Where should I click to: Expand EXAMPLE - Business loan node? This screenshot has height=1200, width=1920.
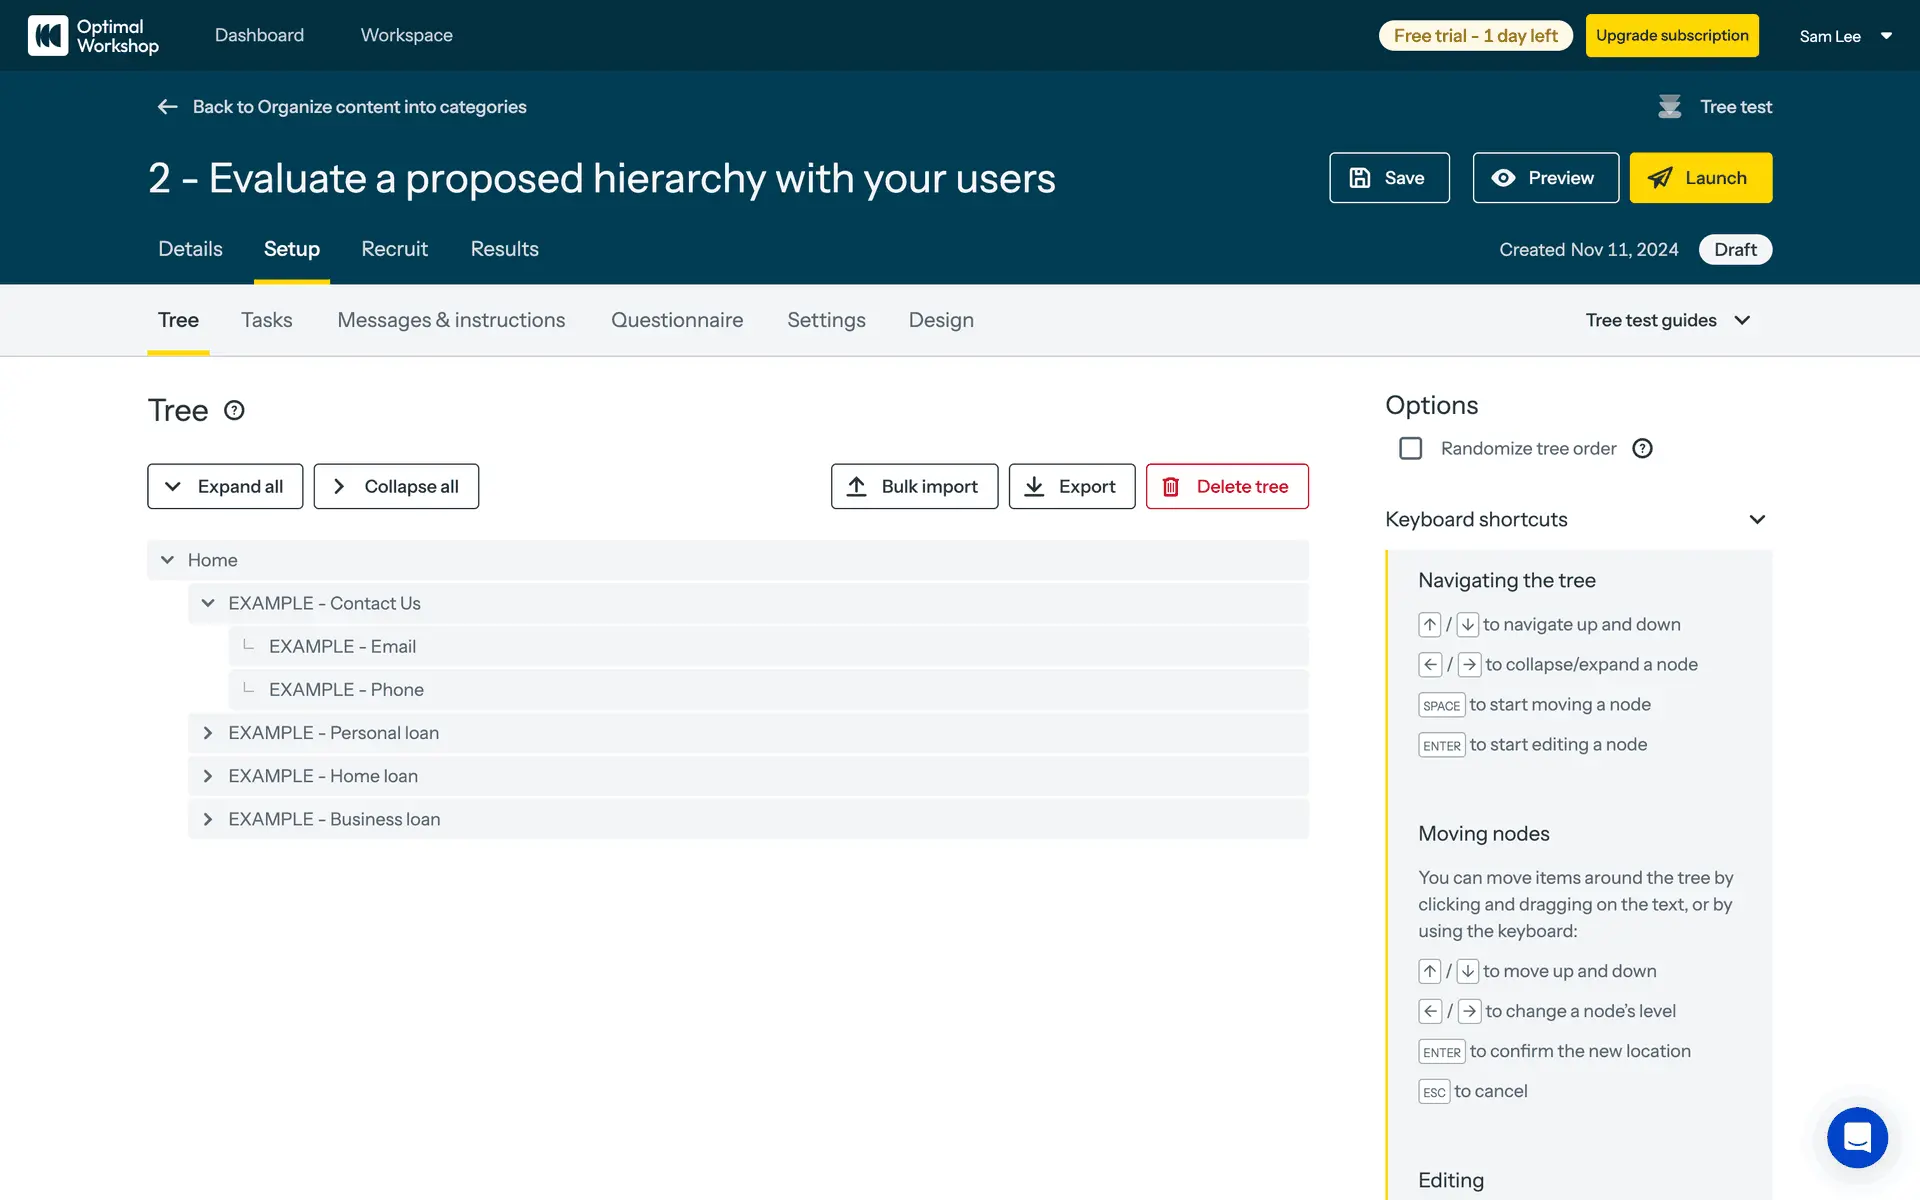click(x=208, y=819)
